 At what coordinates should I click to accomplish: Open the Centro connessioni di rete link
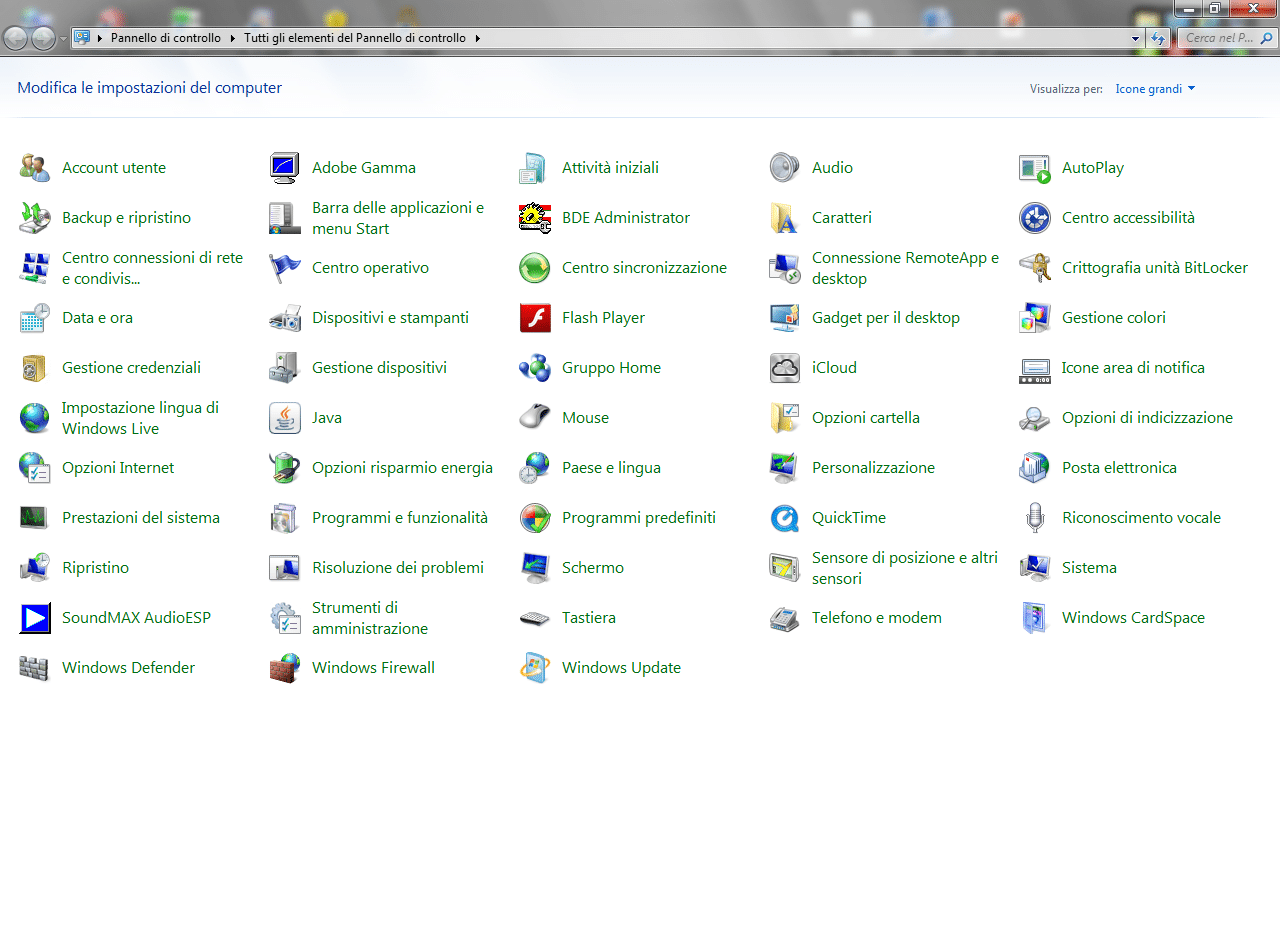click(153, 268)
